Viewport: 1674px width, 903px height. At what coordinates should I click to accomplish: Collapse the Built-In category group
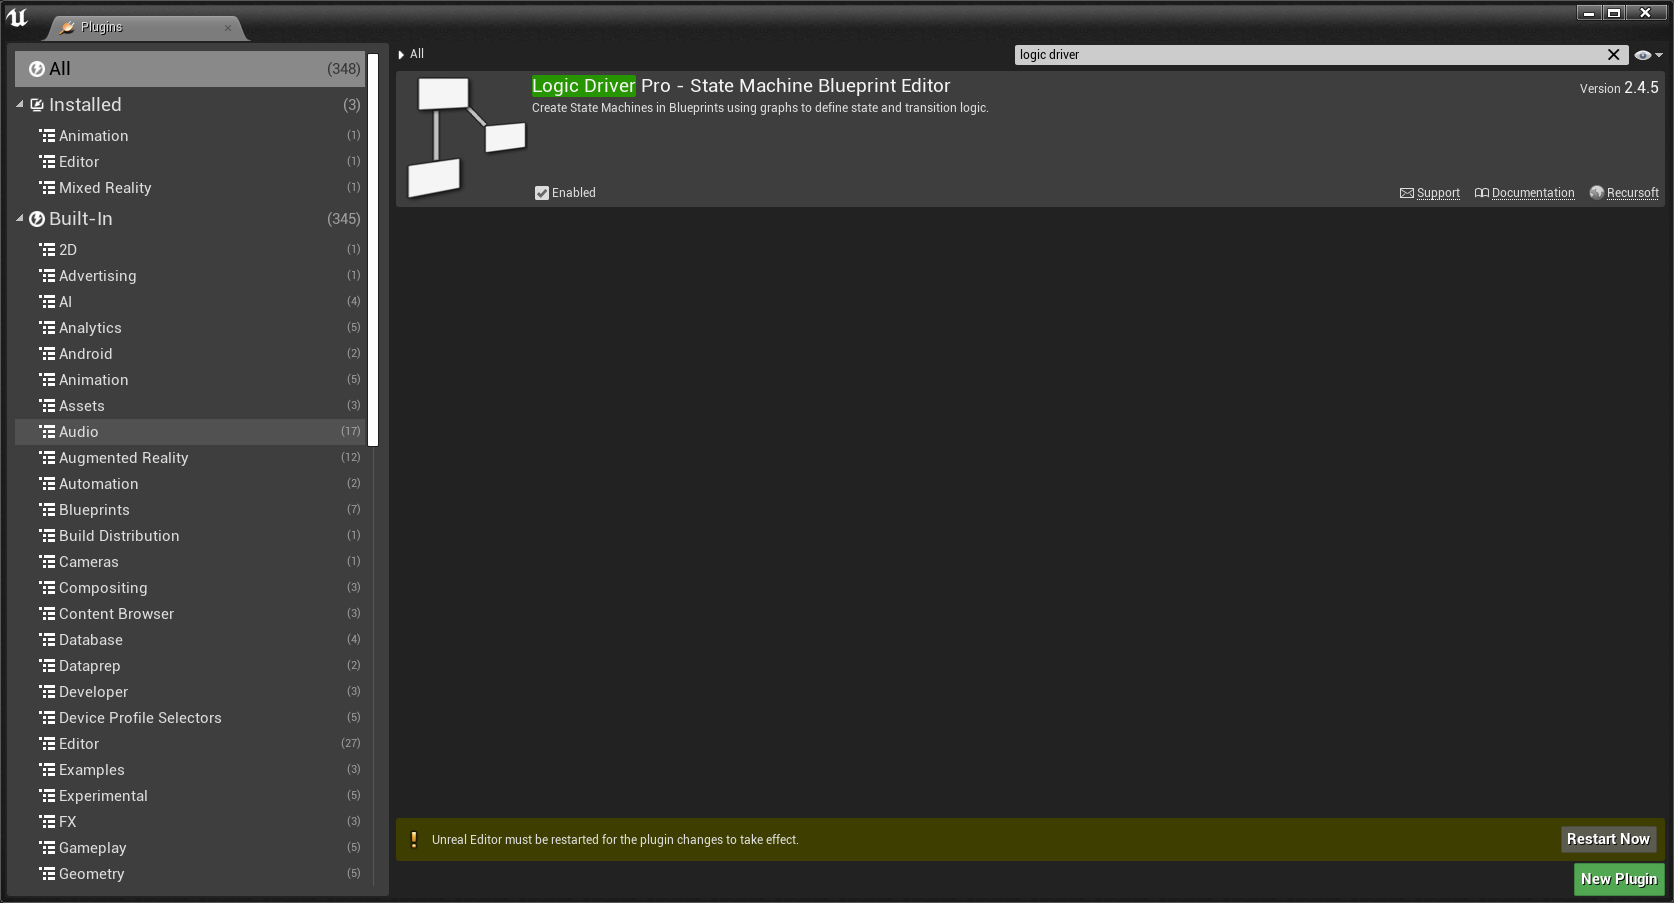point(20,219)
